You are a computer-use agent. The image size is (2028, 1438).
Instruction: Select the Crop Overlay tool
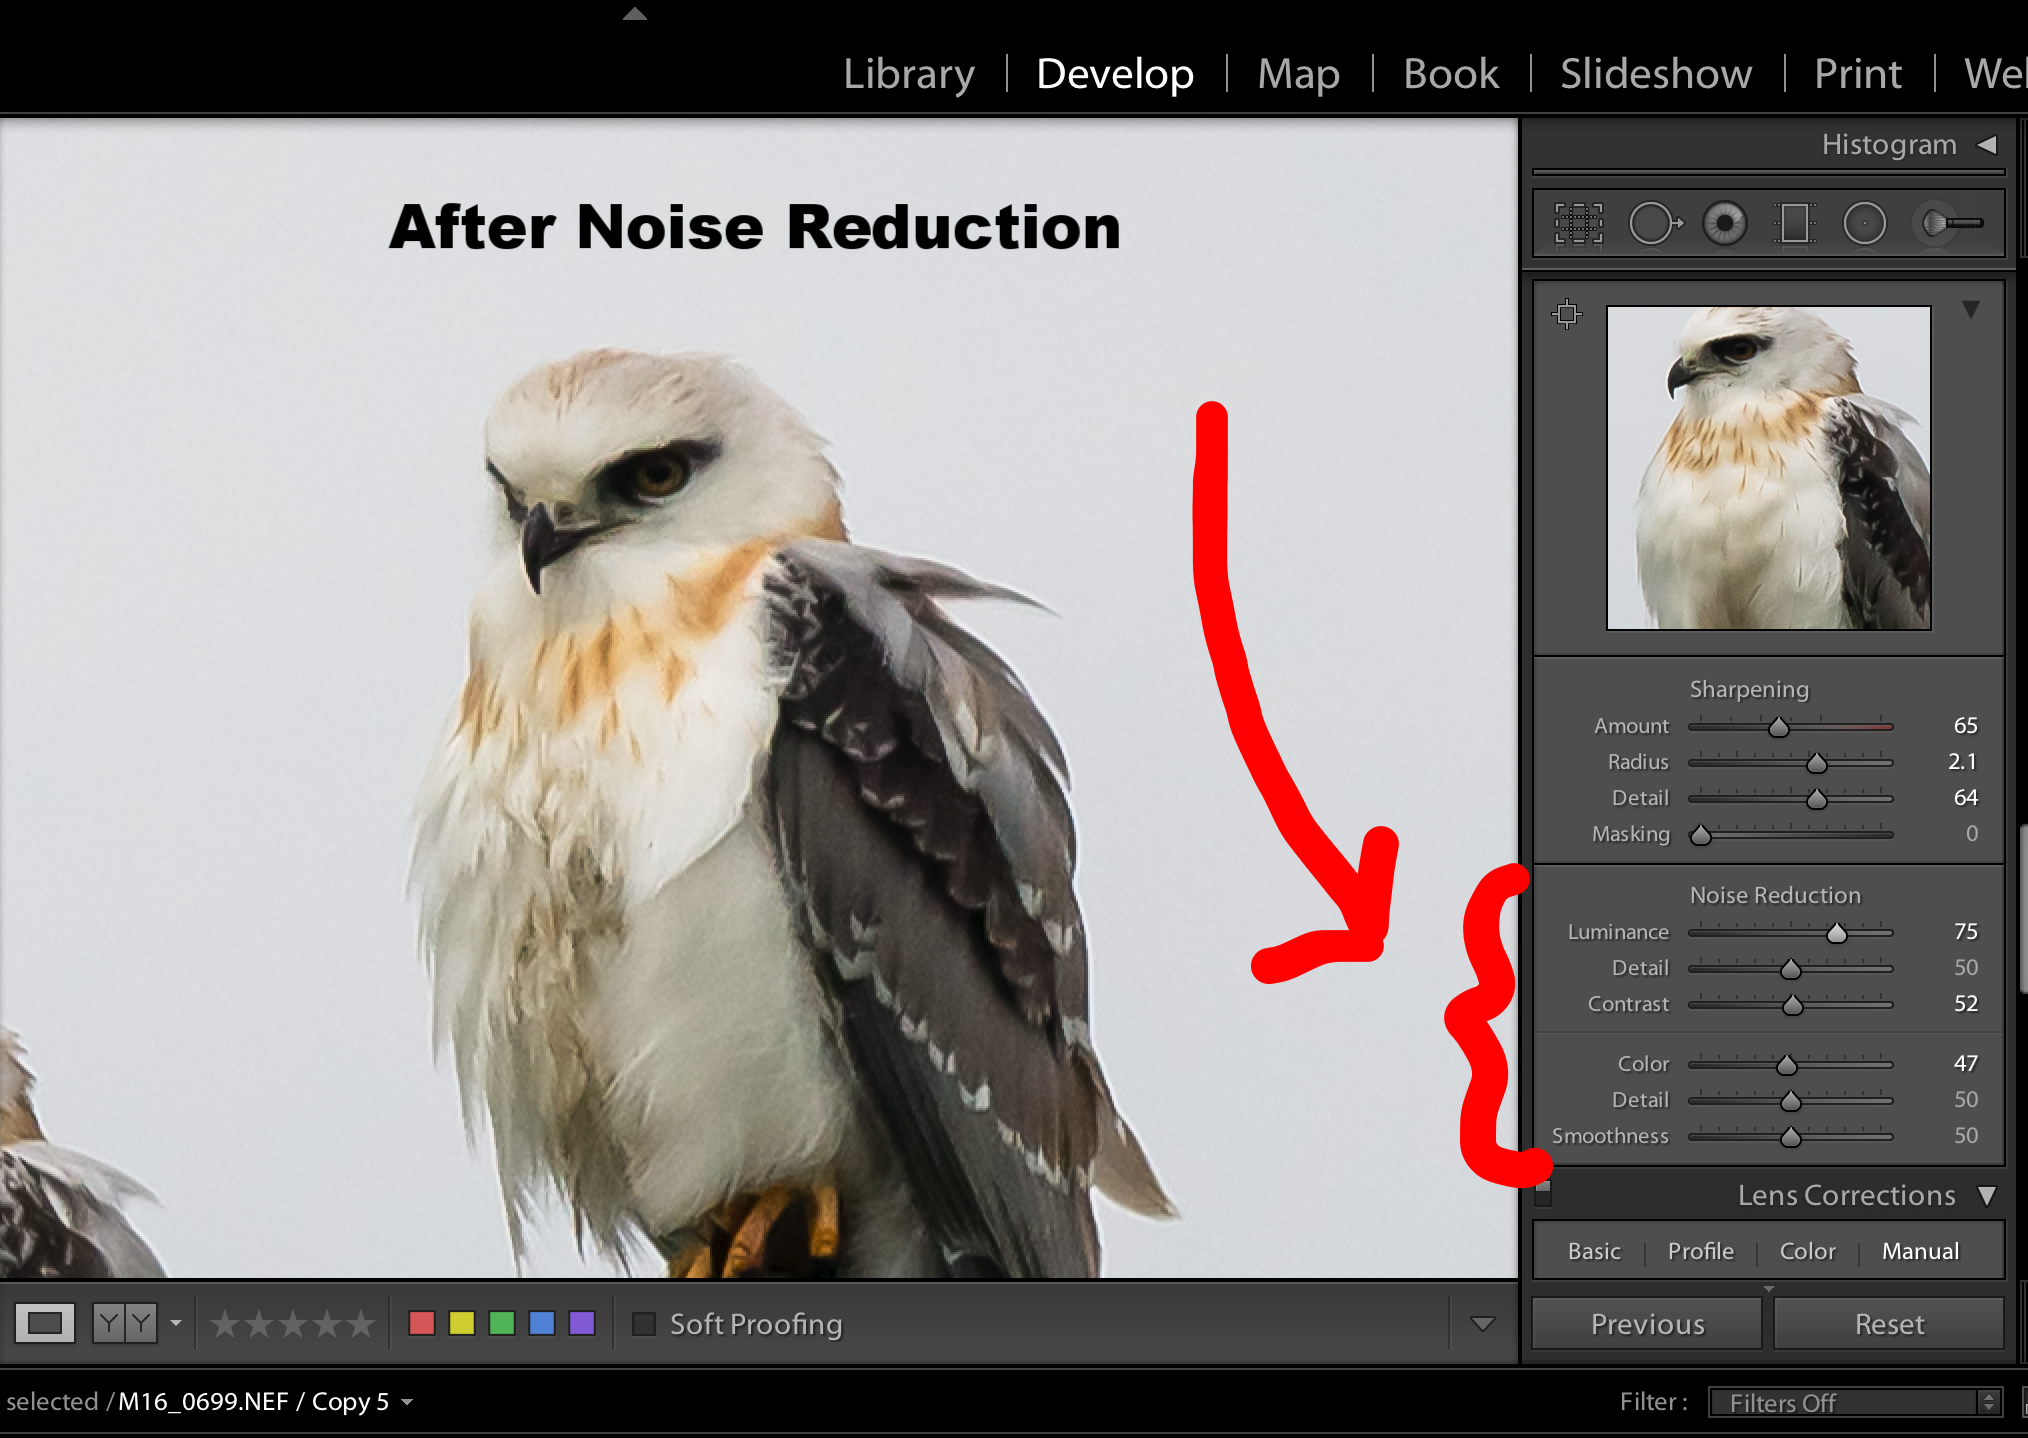pos(1578,223)
